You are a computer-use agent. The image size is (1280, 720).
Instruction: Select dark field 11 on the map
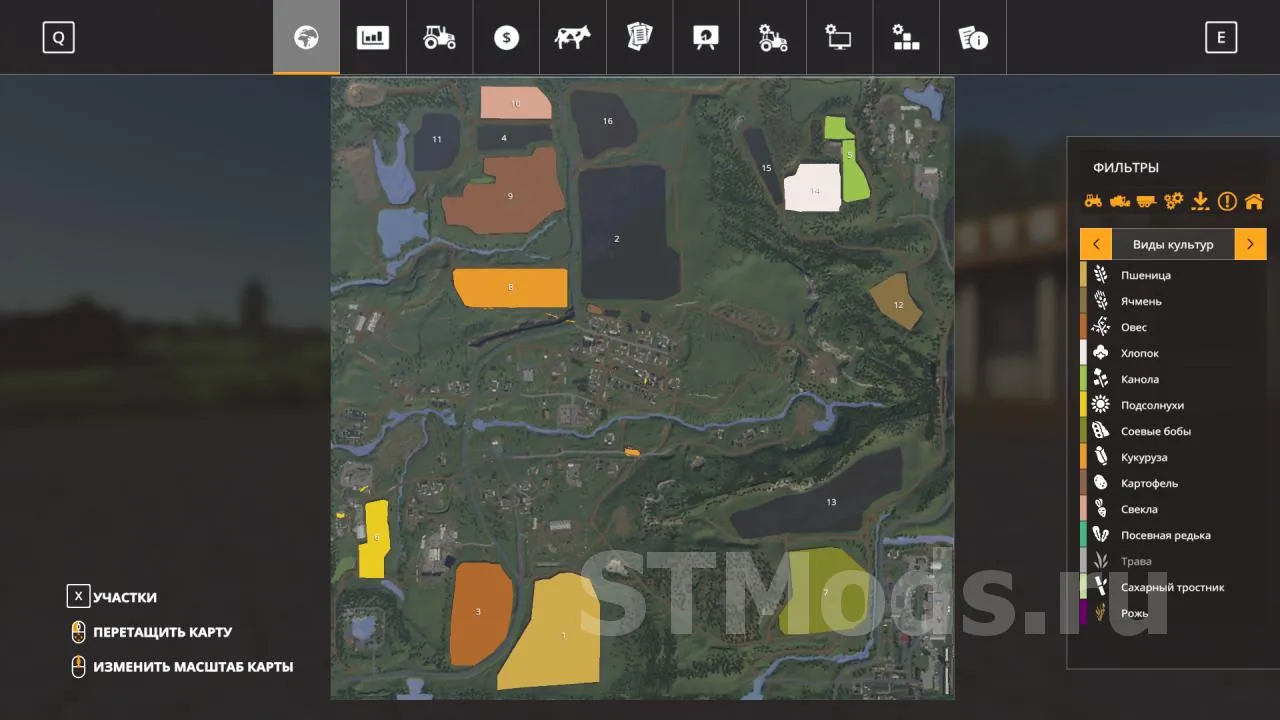(437, 142)
